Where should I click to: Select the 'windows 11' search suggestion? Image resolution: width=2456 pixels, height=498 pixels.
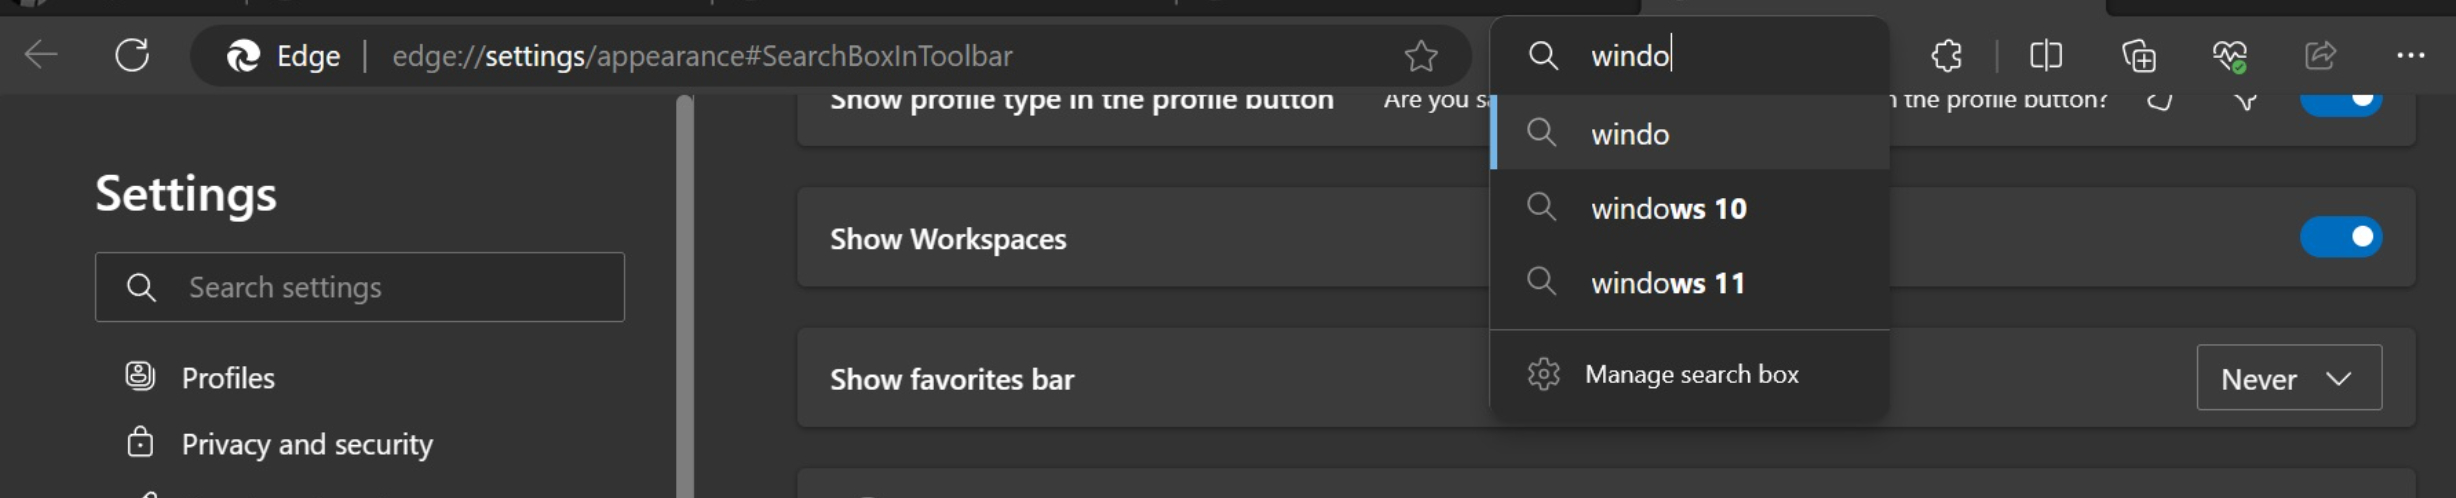(x=1690, y=283)
